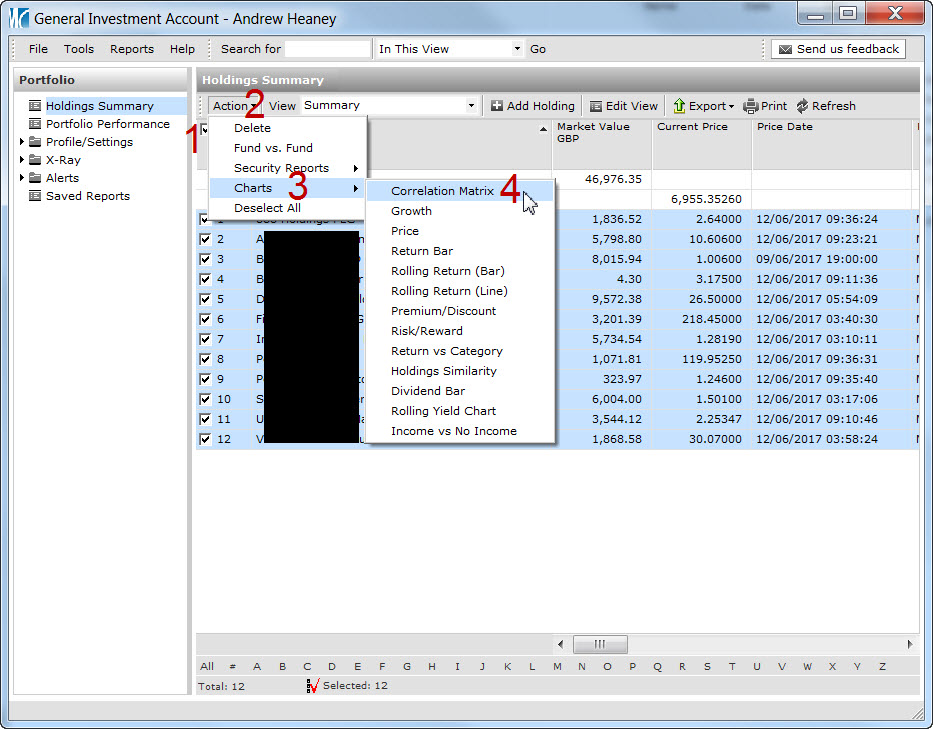This screenshot has height=729, width=933.
Task: Toggle the checkbox for row 9
Action: [205, 379]
